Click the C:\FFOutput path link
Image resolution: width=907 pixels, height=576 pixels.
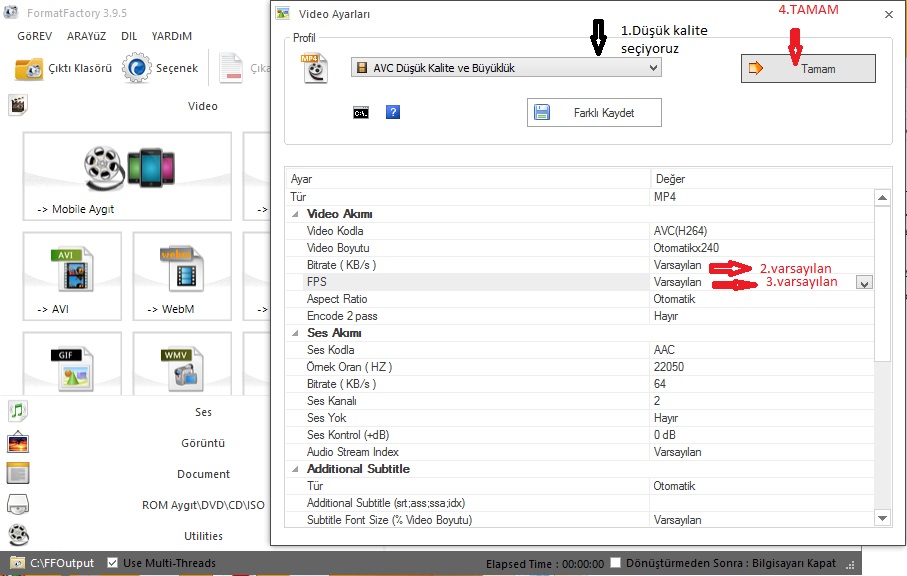(x=62, y=563)
